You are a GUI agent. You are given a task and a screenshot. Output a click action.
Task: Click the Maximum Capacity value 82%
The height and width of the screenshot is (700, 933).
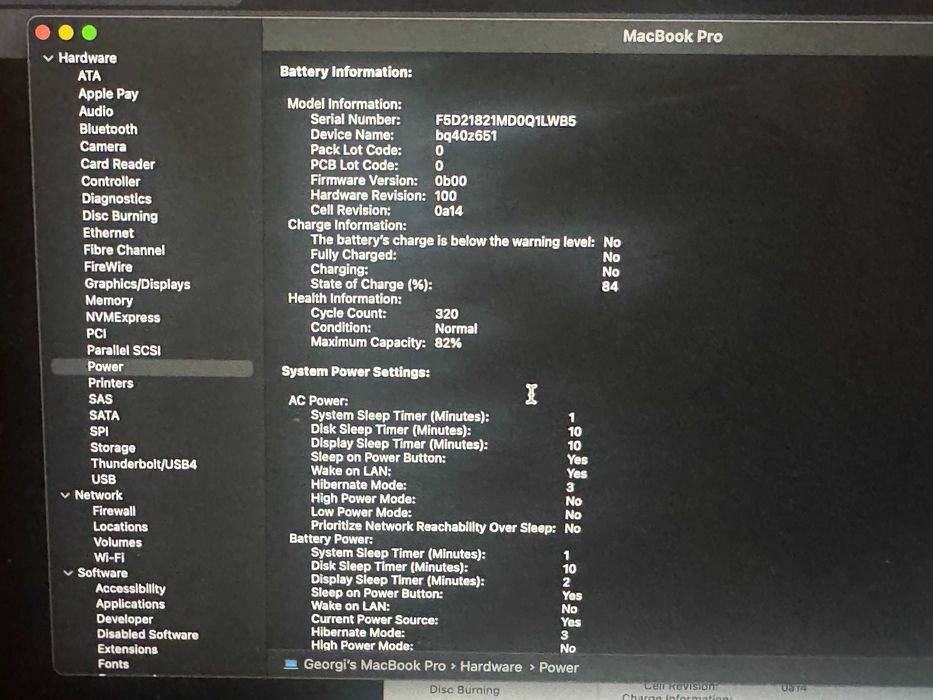448,343
